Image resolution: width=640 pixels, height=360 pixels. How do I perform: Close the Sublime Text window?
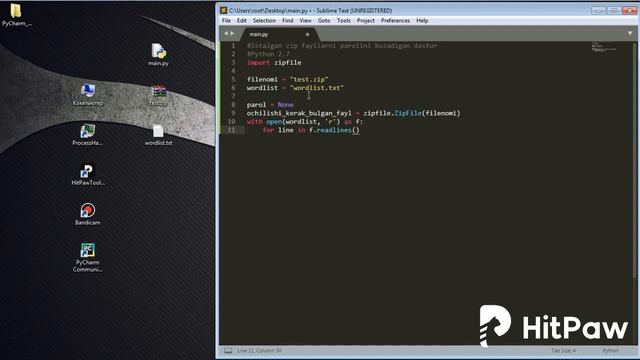pos(629,11)
